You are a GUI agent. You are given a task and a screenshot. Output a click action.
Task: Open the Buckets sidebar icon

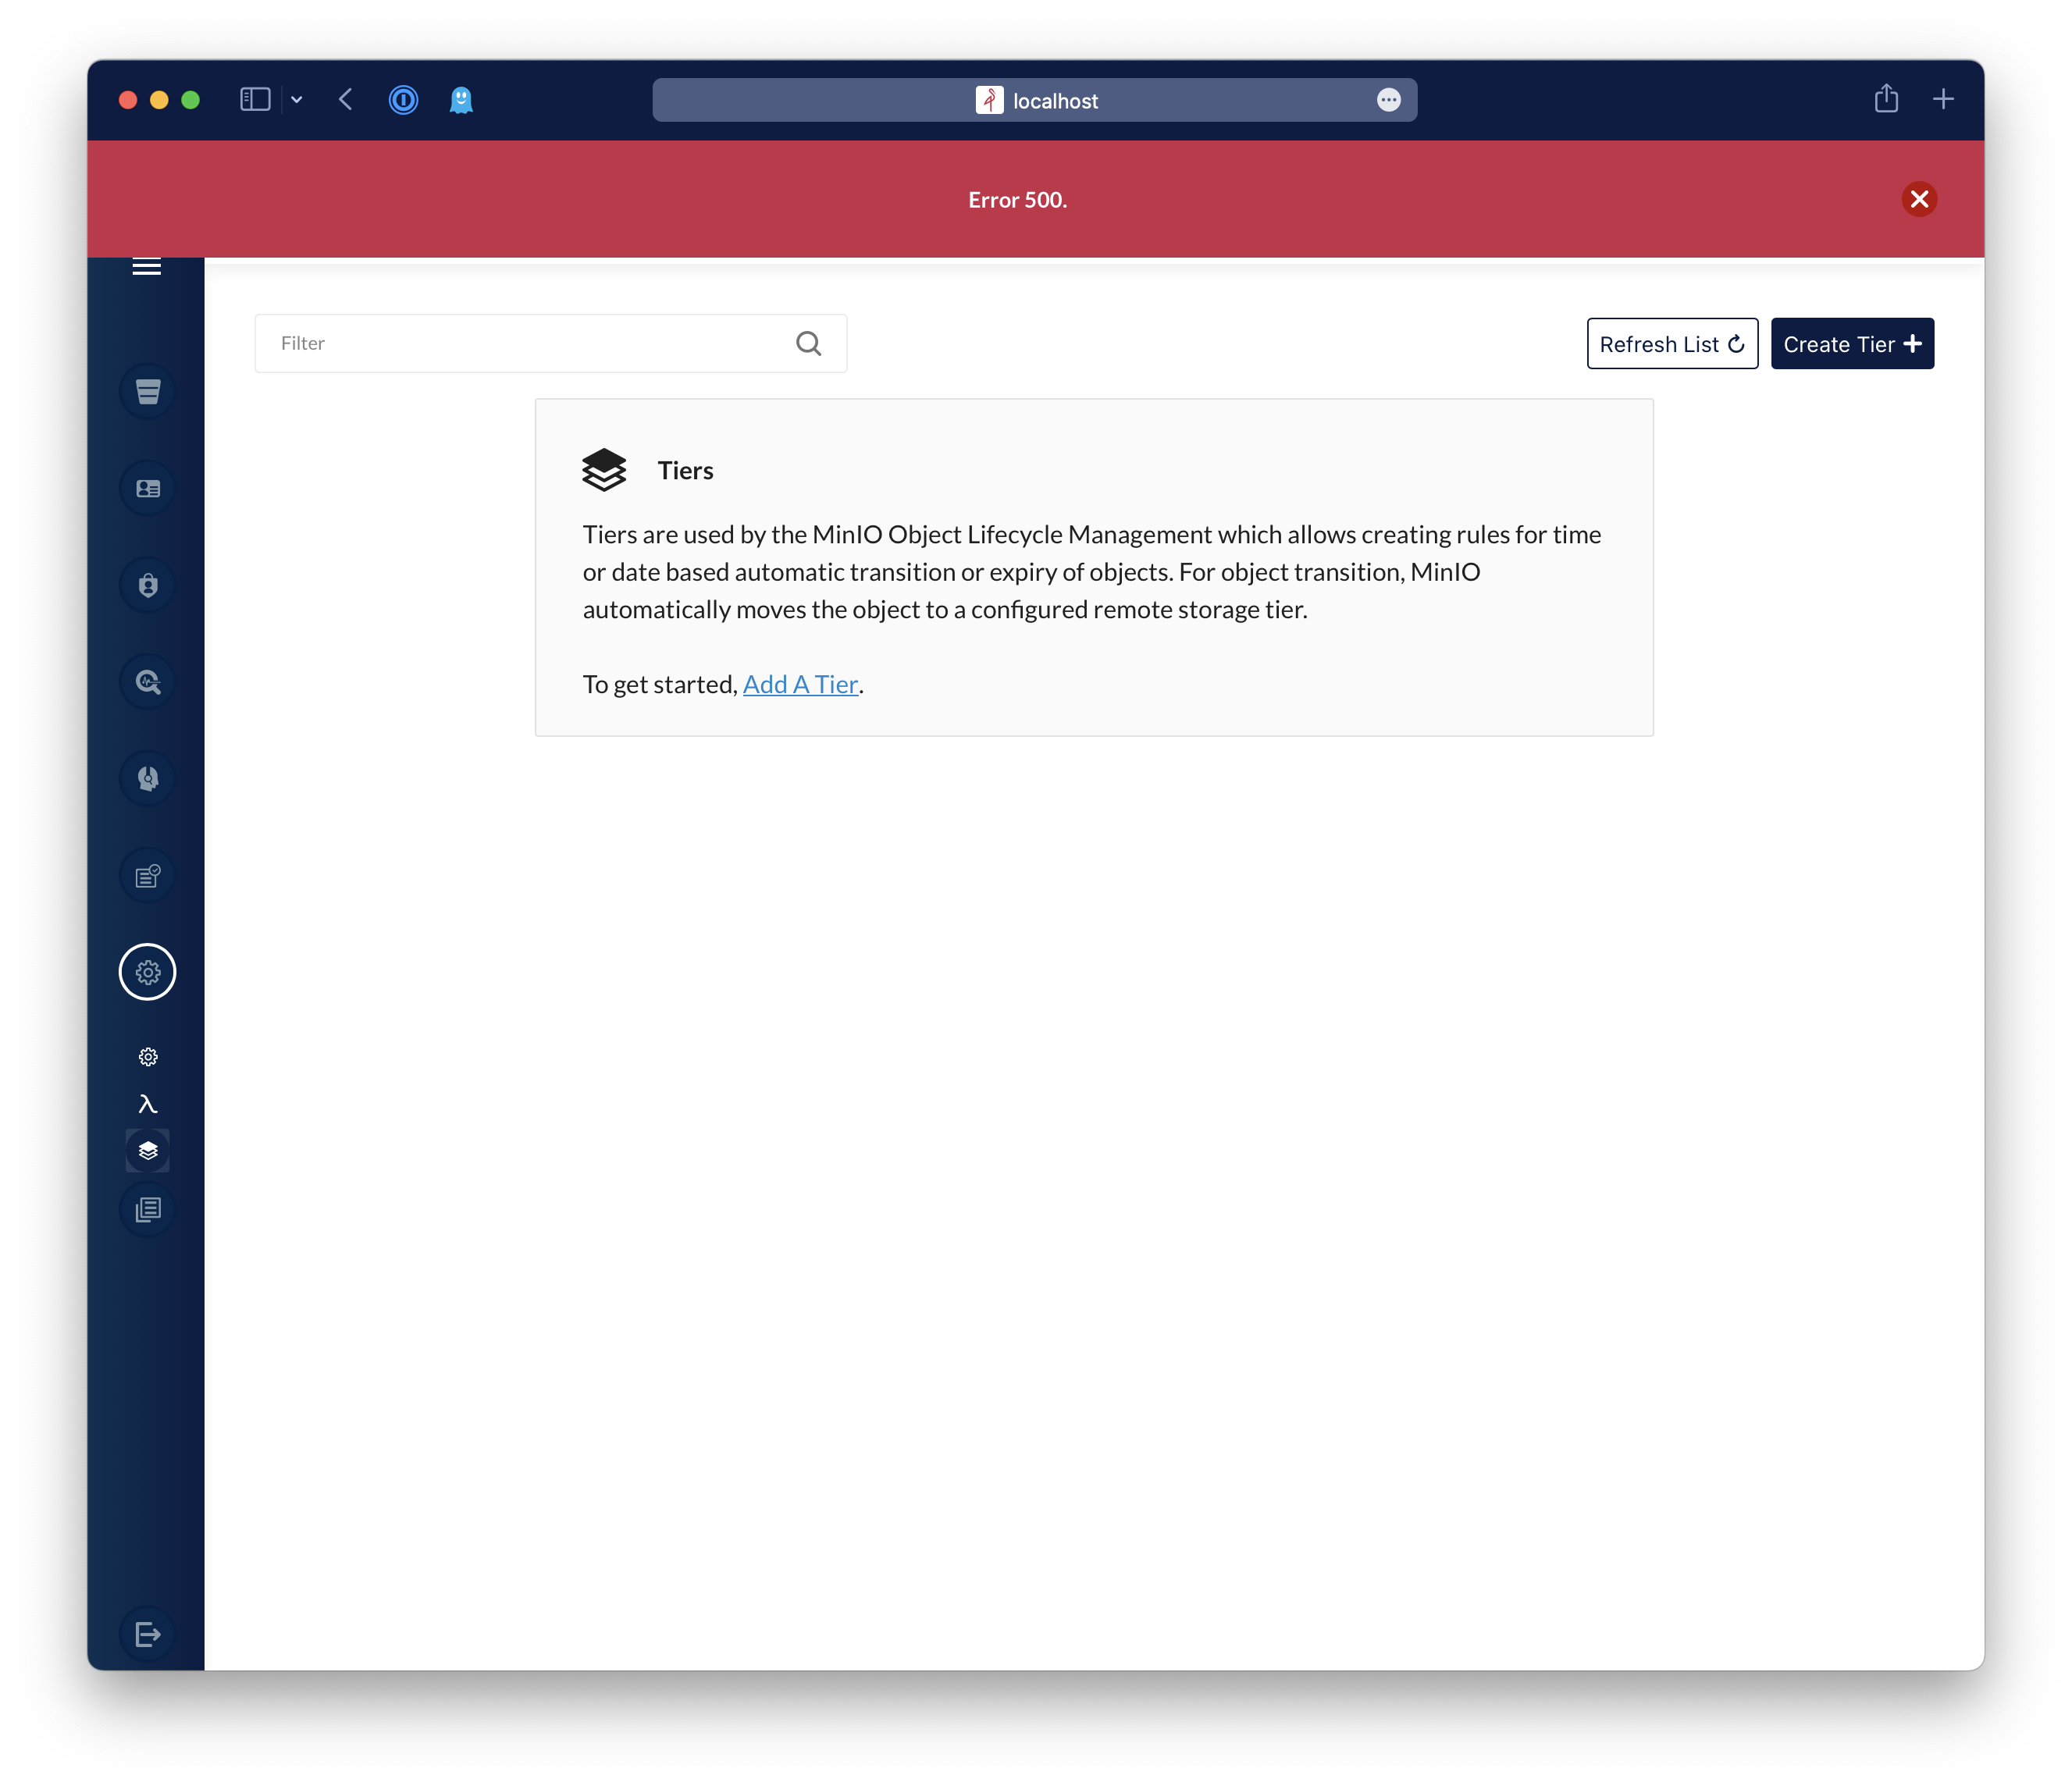coord(148,391)
